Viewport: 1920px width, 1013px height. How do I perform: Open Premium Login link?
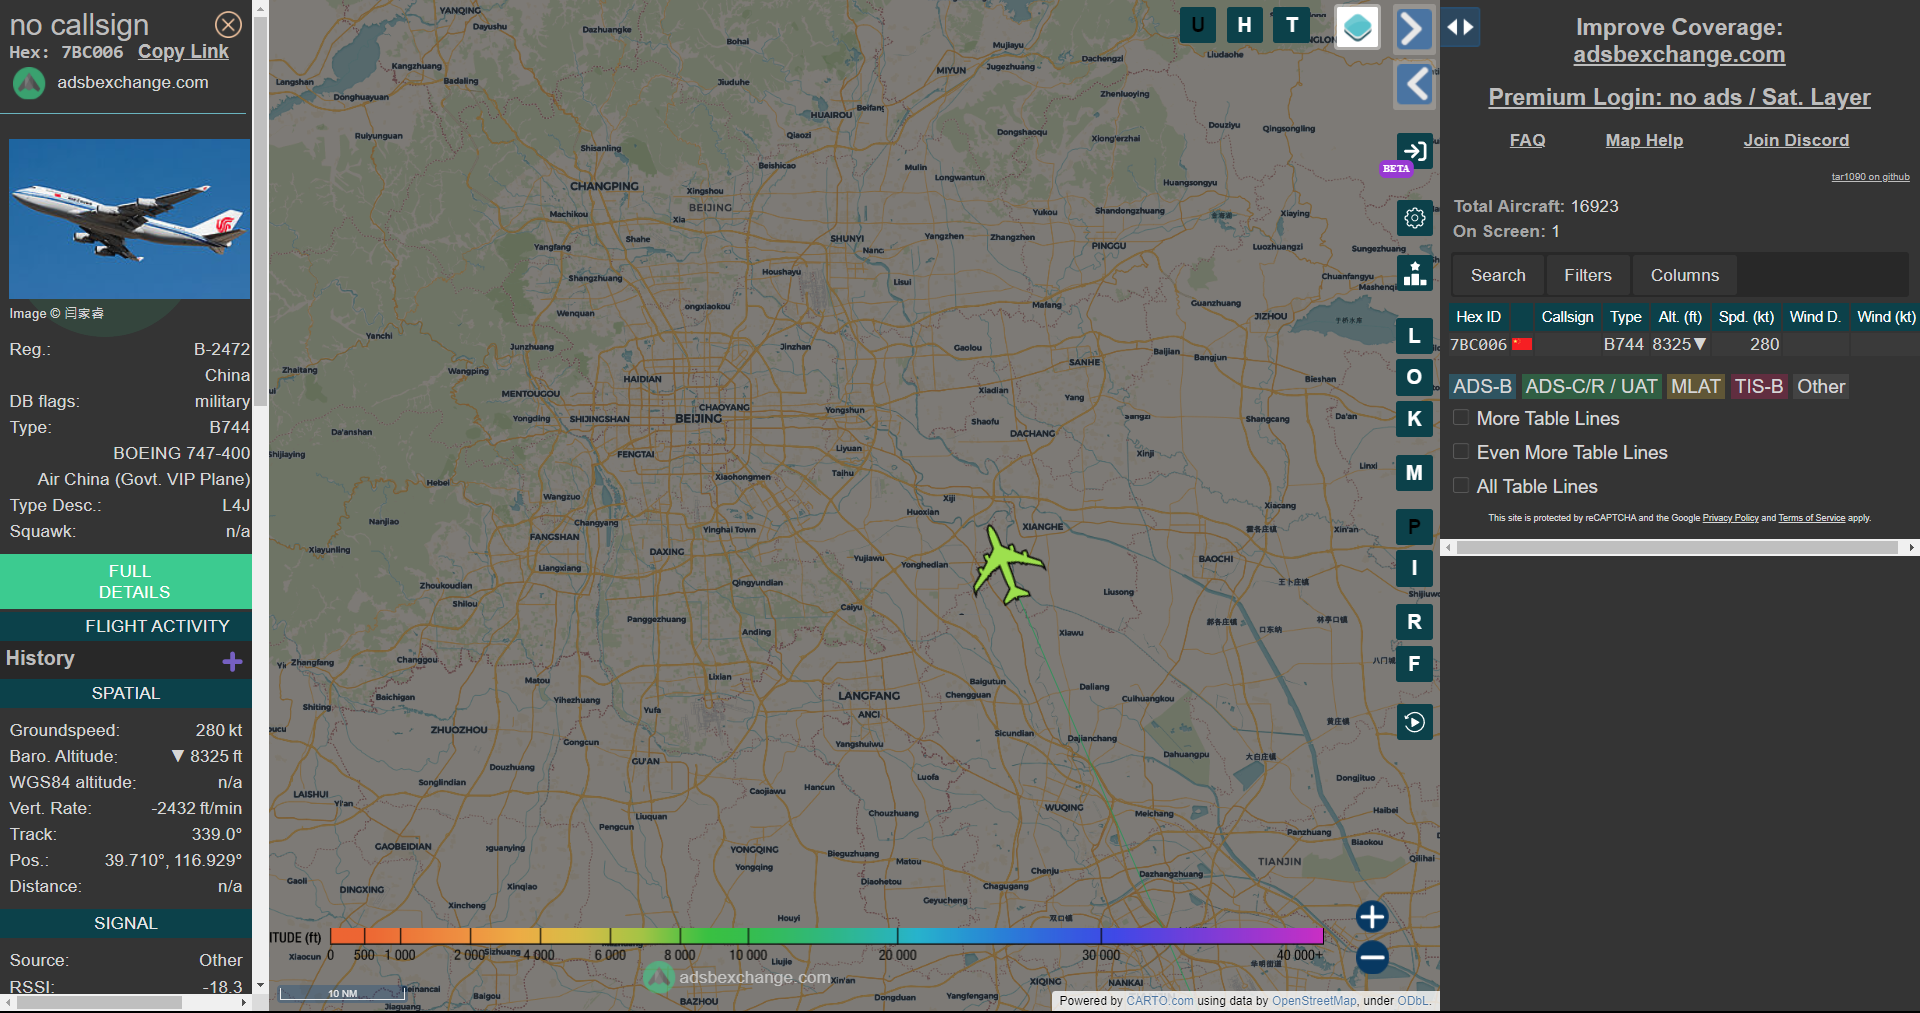tap(1679, 97)
